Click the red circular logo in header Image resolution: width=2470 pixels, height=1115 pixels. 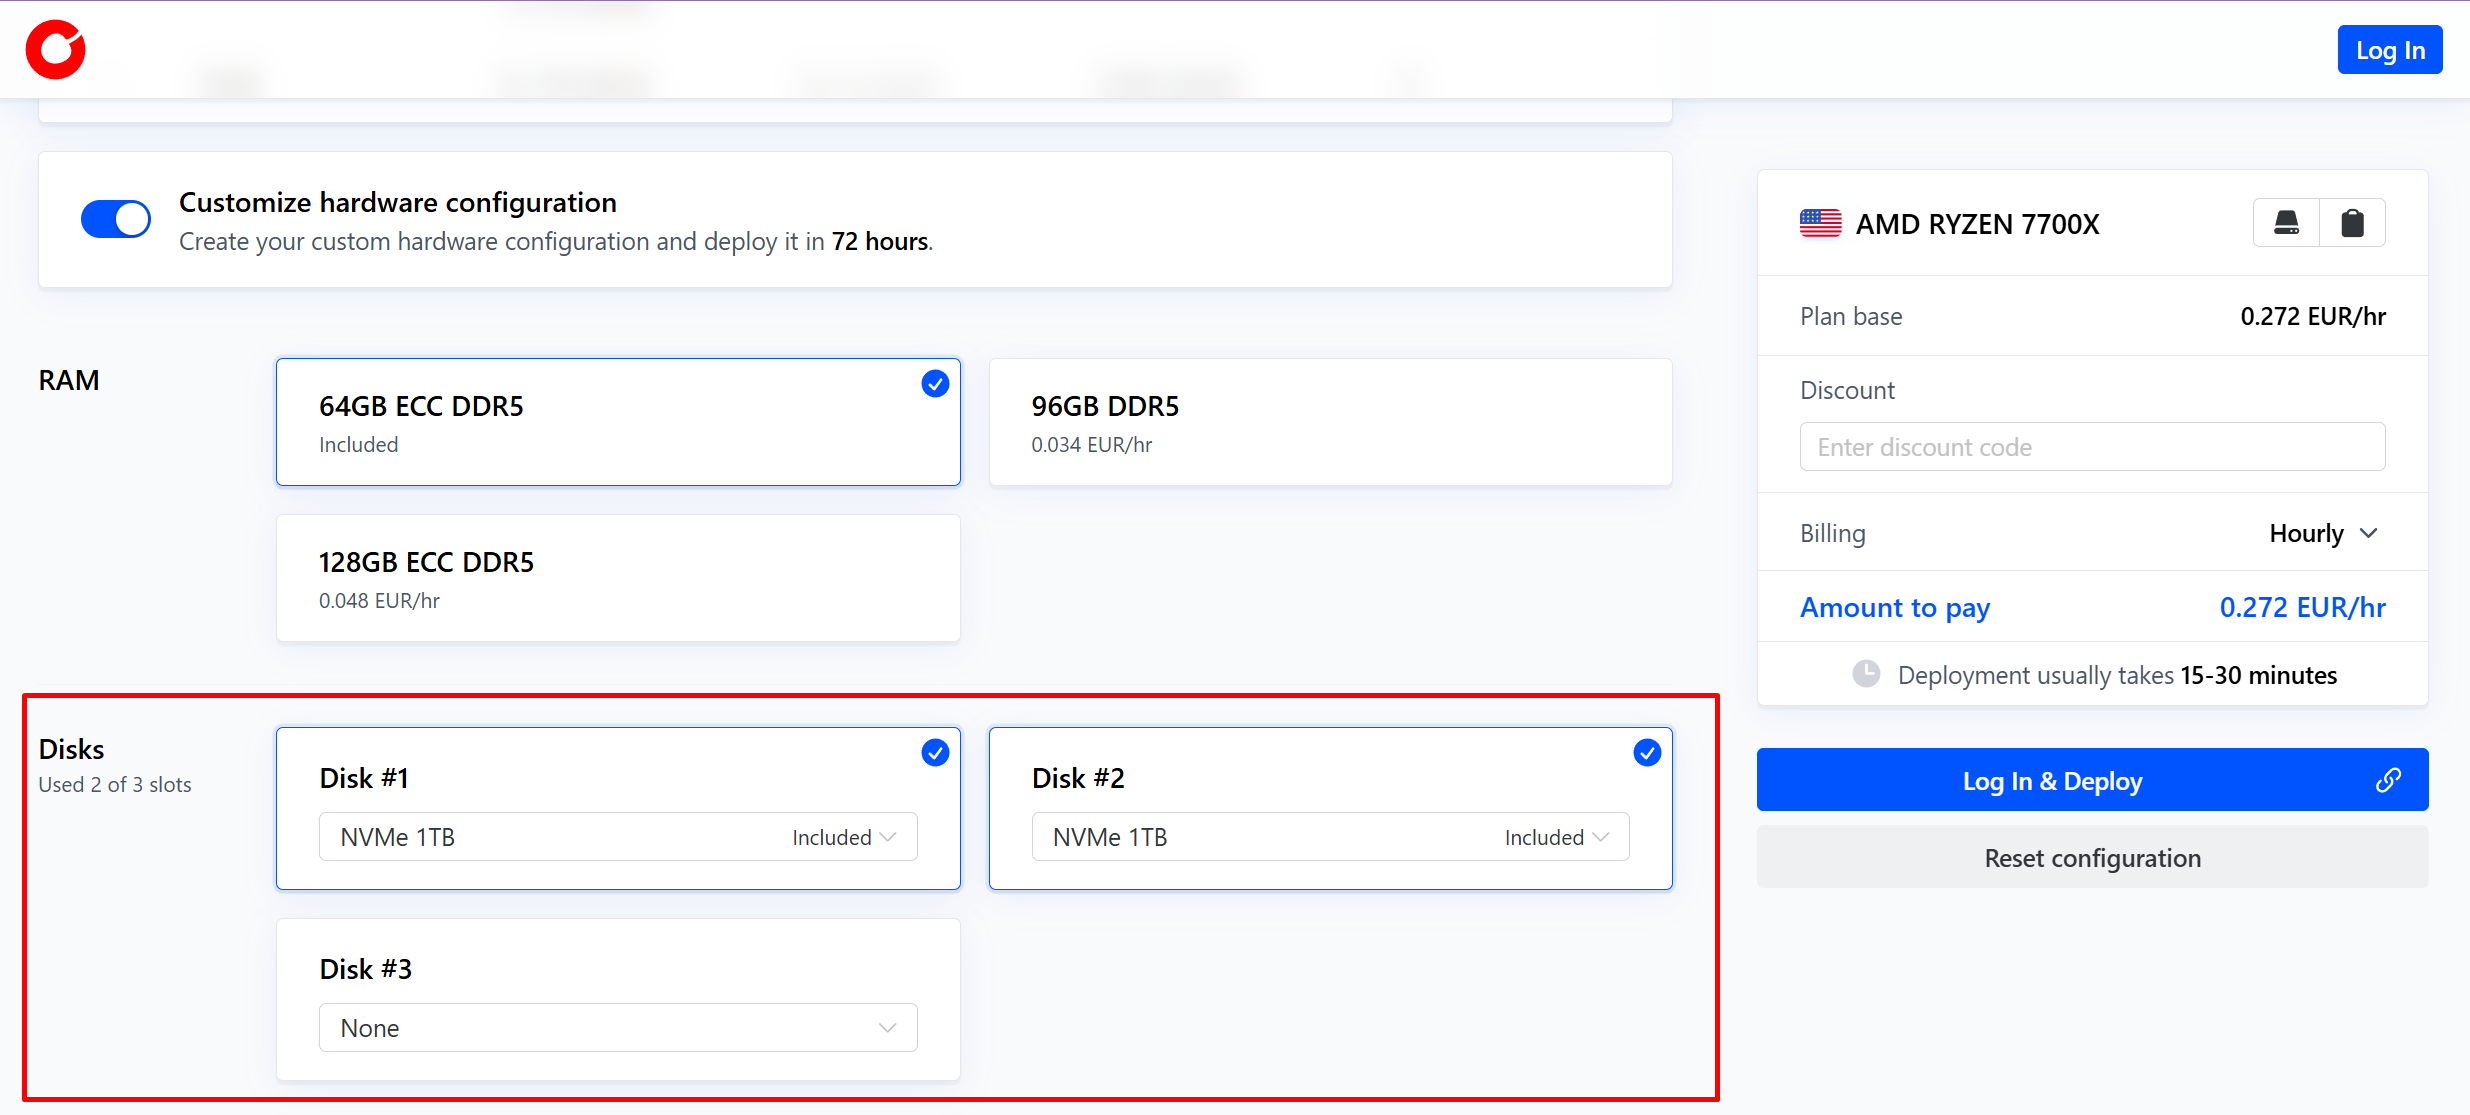[x=55, y=50]
